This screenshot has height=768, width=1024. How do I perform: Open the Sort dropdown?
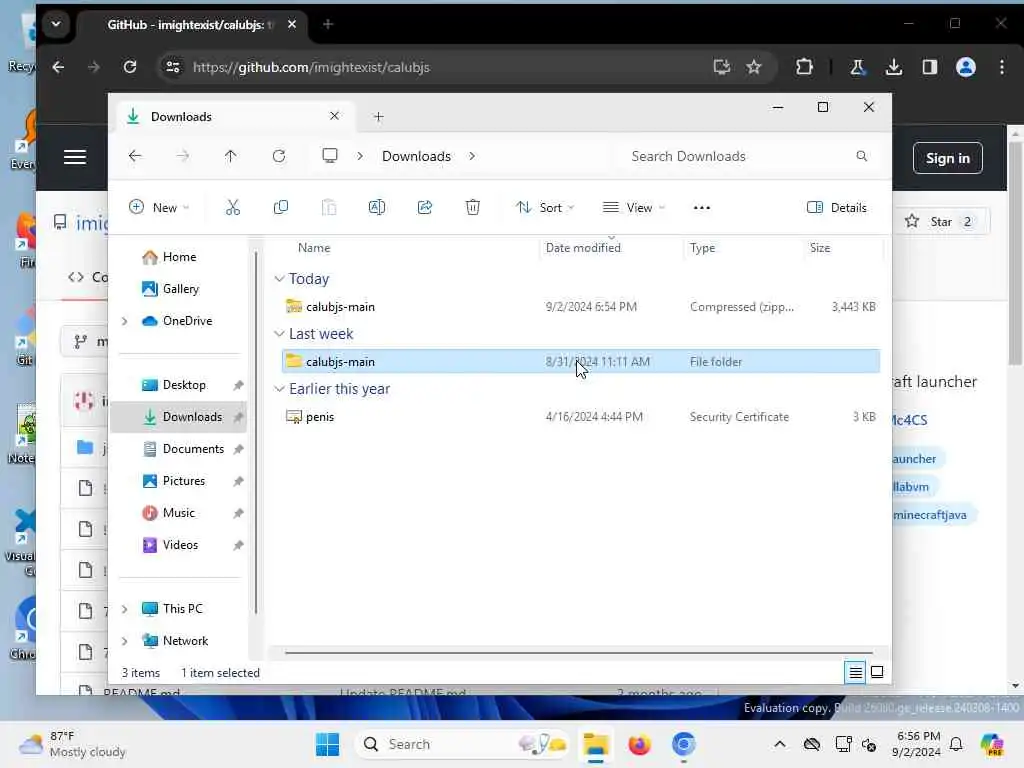coord(545,208)
